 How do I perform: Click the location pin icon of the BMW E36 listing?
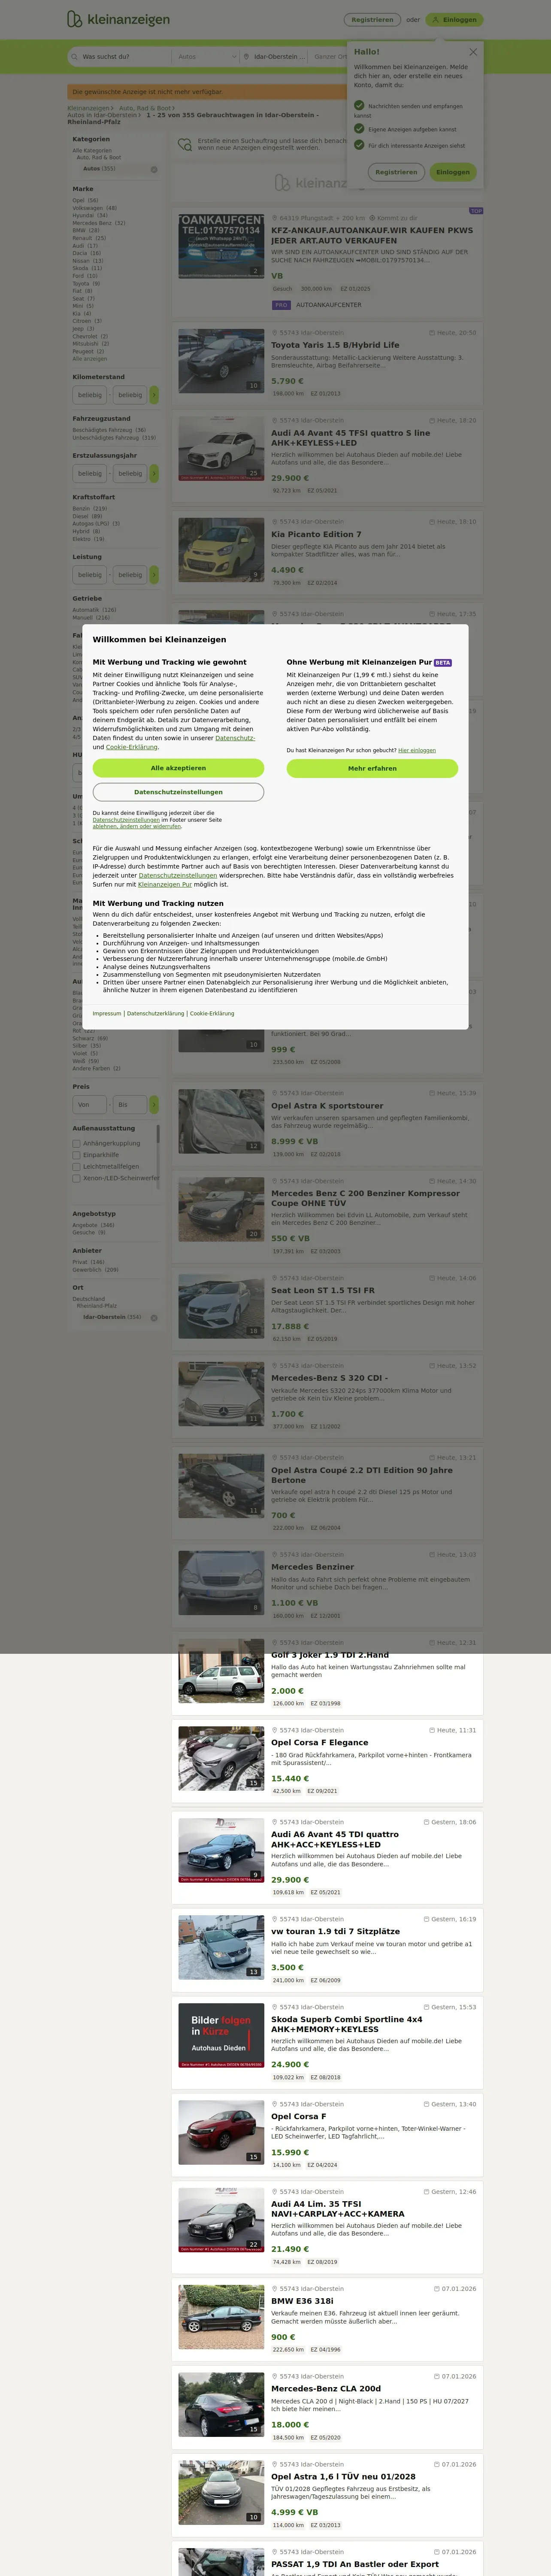point(274,2289)
